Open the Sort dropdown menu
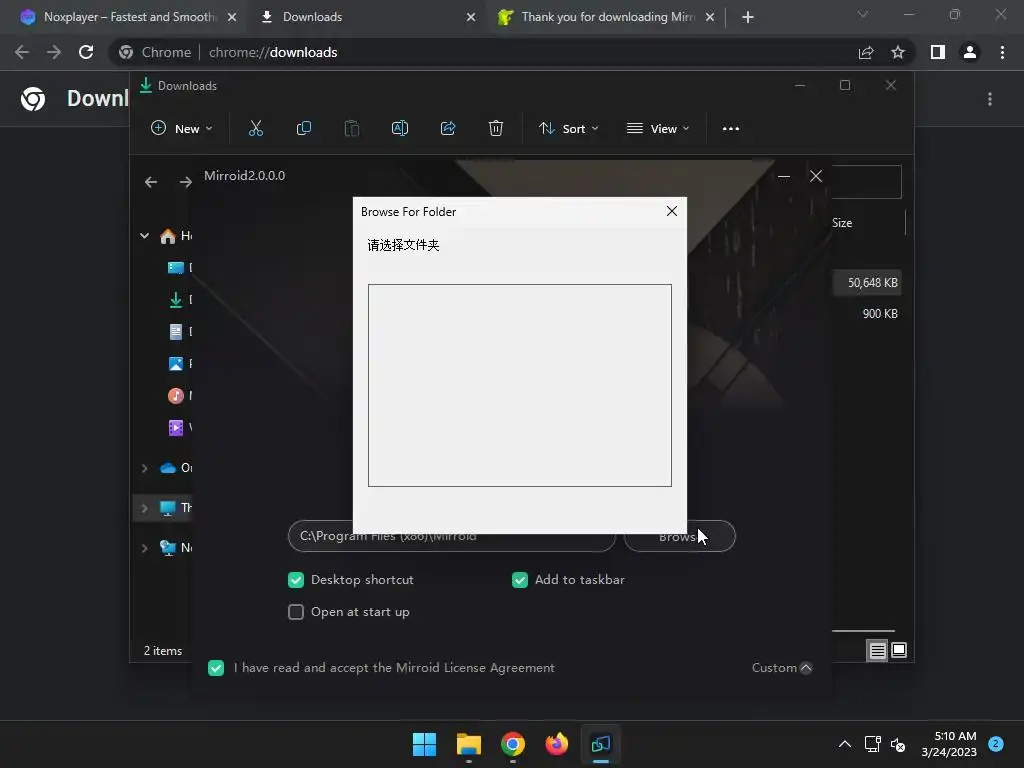Image resolution: width=1024 pixels, height=768 pixels. (569, 129)
